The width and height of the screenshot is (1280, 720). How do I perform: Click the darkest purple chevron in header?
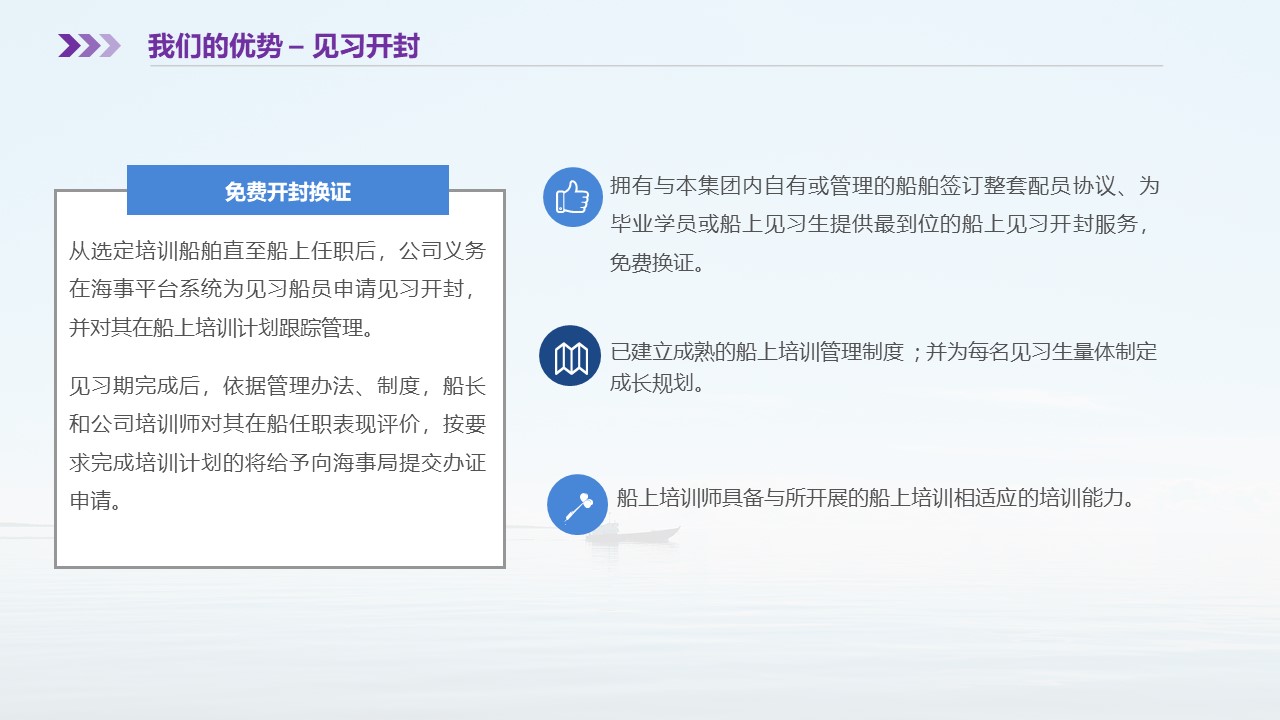click(69, 46)
